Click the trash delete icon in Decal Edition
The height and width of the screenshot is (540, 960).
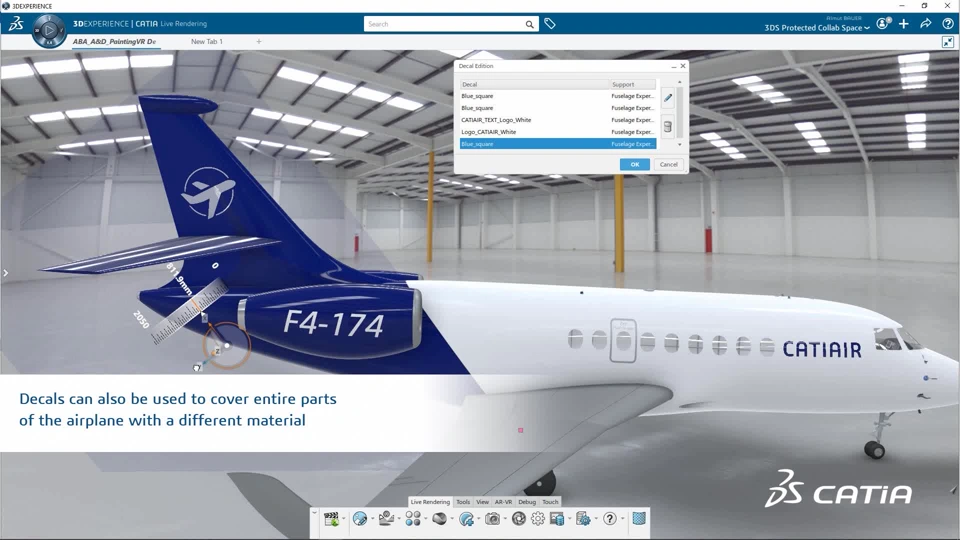[x=668, y=127]
